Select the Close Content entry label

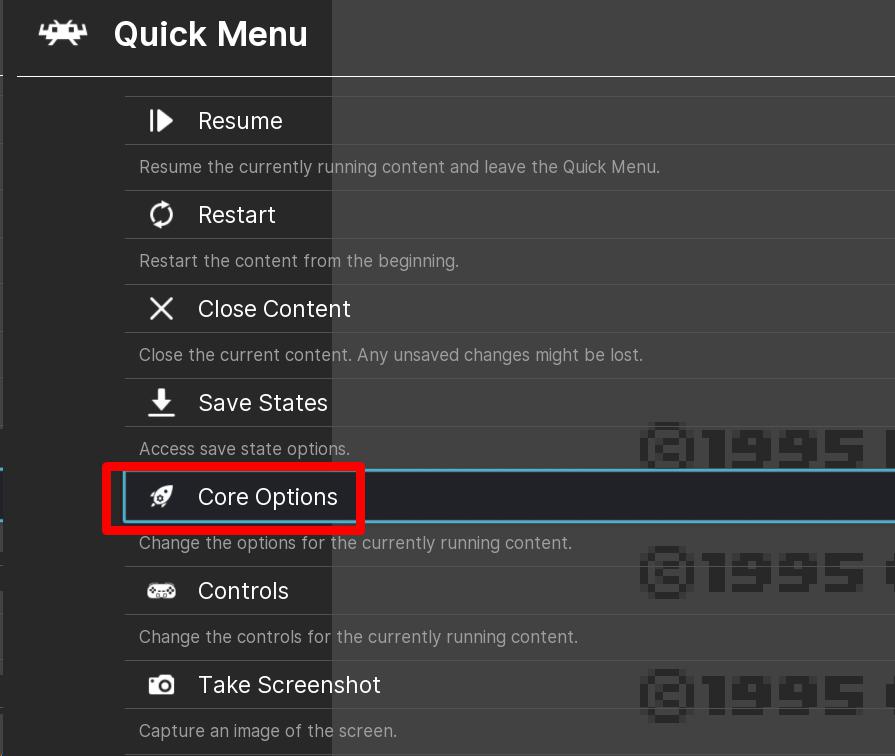tap(274, 309)
